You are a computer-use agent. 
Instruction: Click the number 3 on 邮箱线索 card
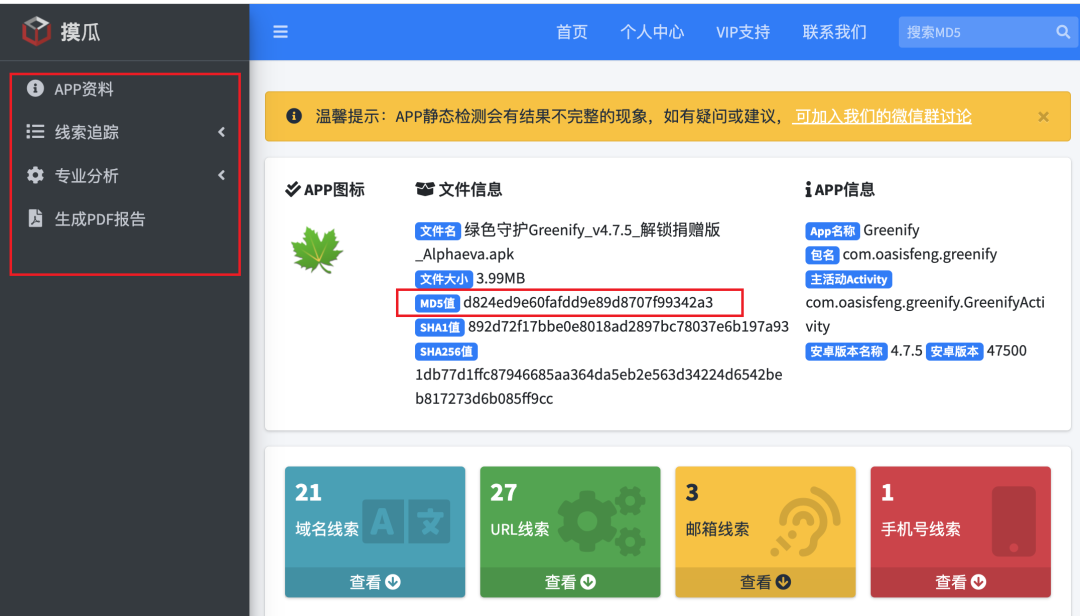pos(692,492)
